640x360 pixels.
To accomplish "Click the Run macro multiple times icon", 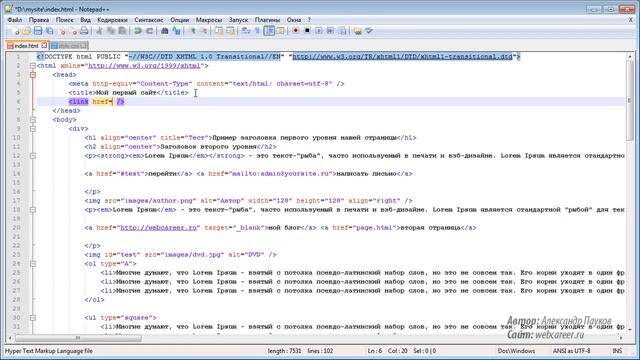I will pyautogui.click(x=330, y=31).
